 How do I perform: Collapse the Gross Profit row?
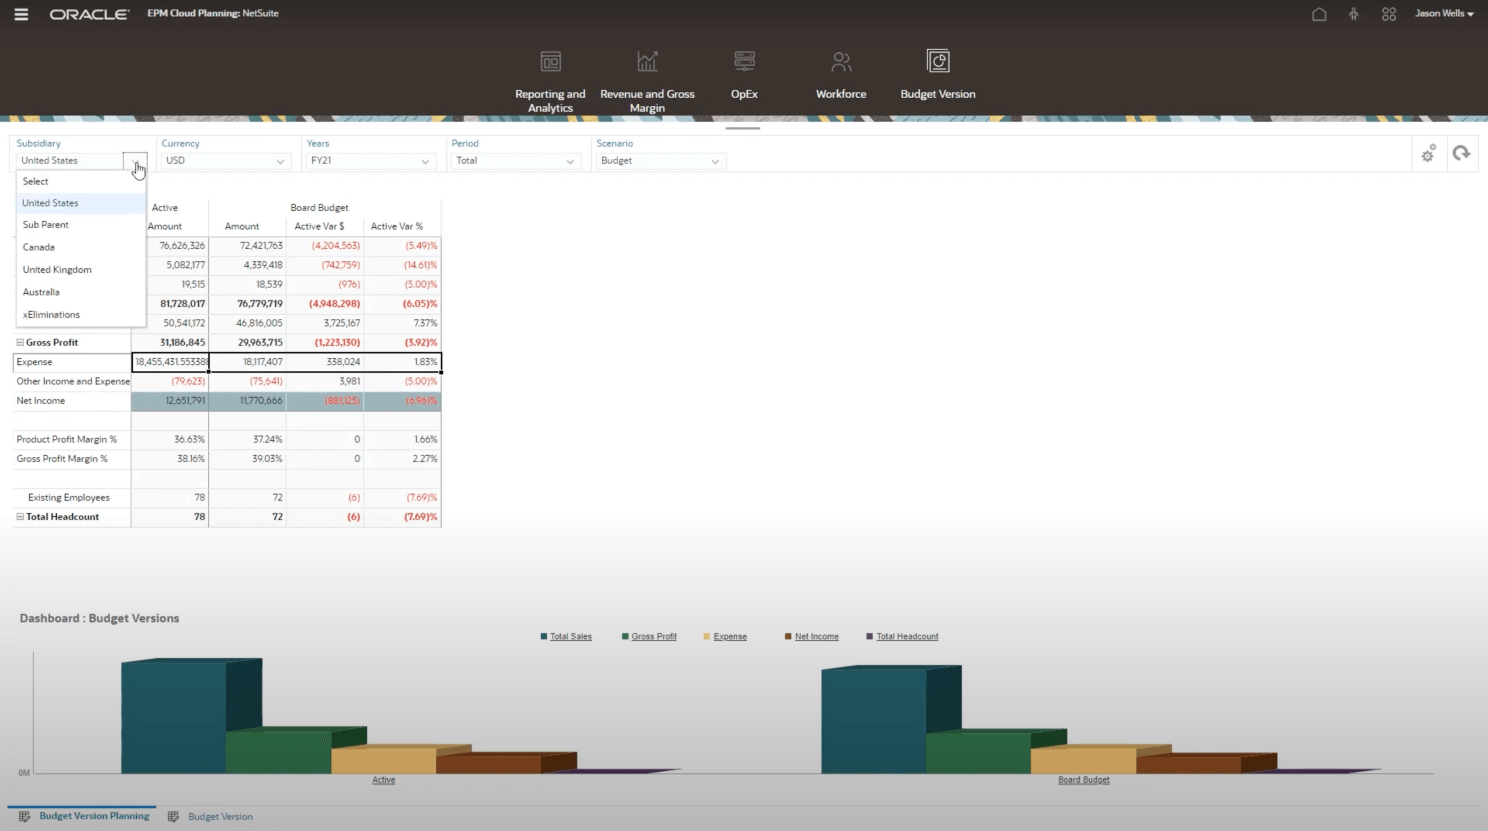click(20, 342)
